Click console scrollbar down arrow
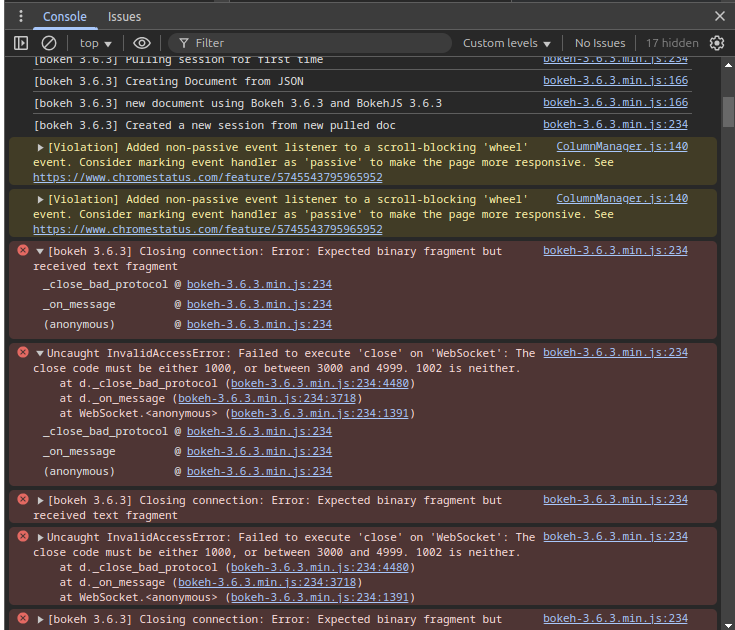This screenshot has height=630, width=735. (x=728, y=626)
